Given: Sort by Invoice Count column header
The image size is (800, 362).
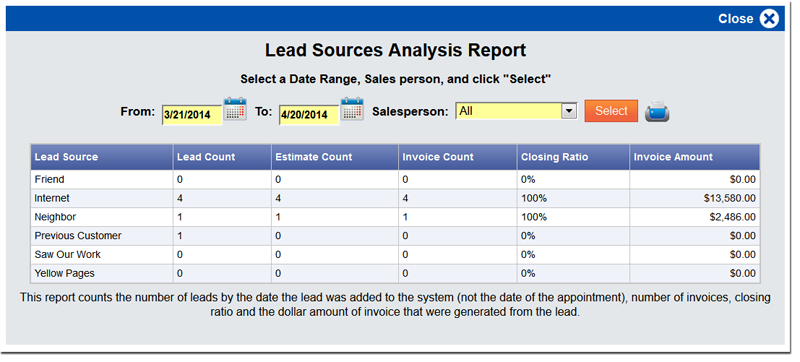Looking at the screenshot, I should pyautogui.click(x=458, y=157).
